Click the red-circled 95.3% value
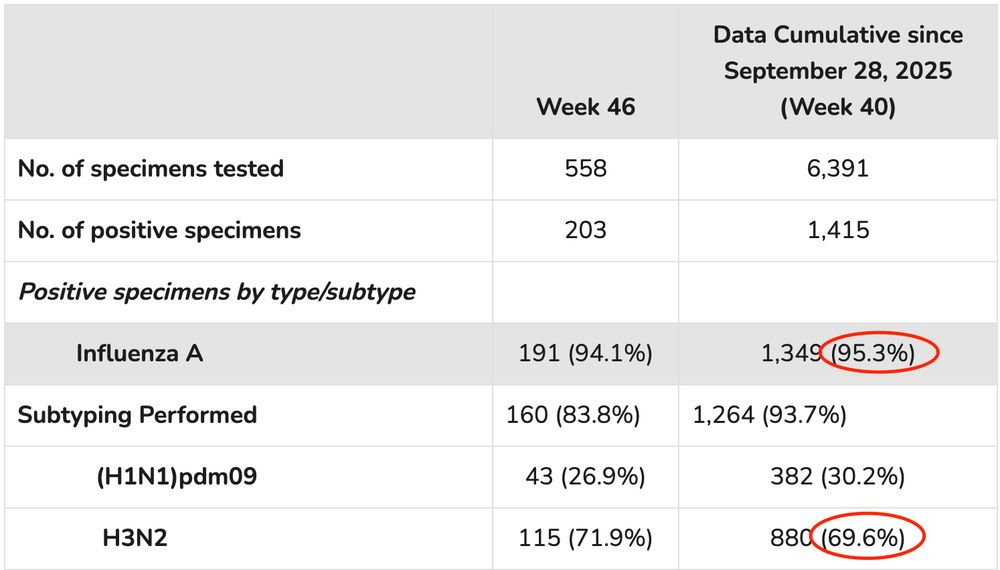 (x=879, y=353)
